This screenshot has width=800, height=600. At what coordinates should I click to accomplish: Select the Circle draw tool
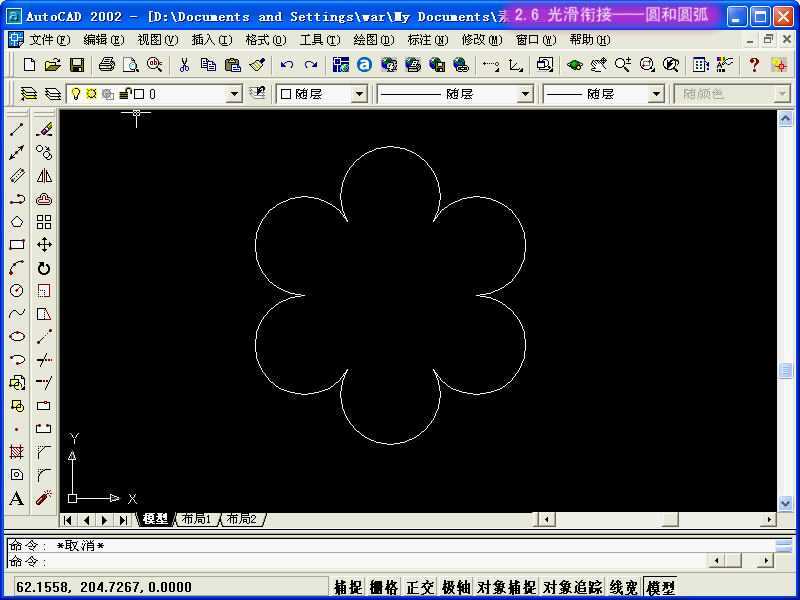pyautogui.click(x=17, y=291)
